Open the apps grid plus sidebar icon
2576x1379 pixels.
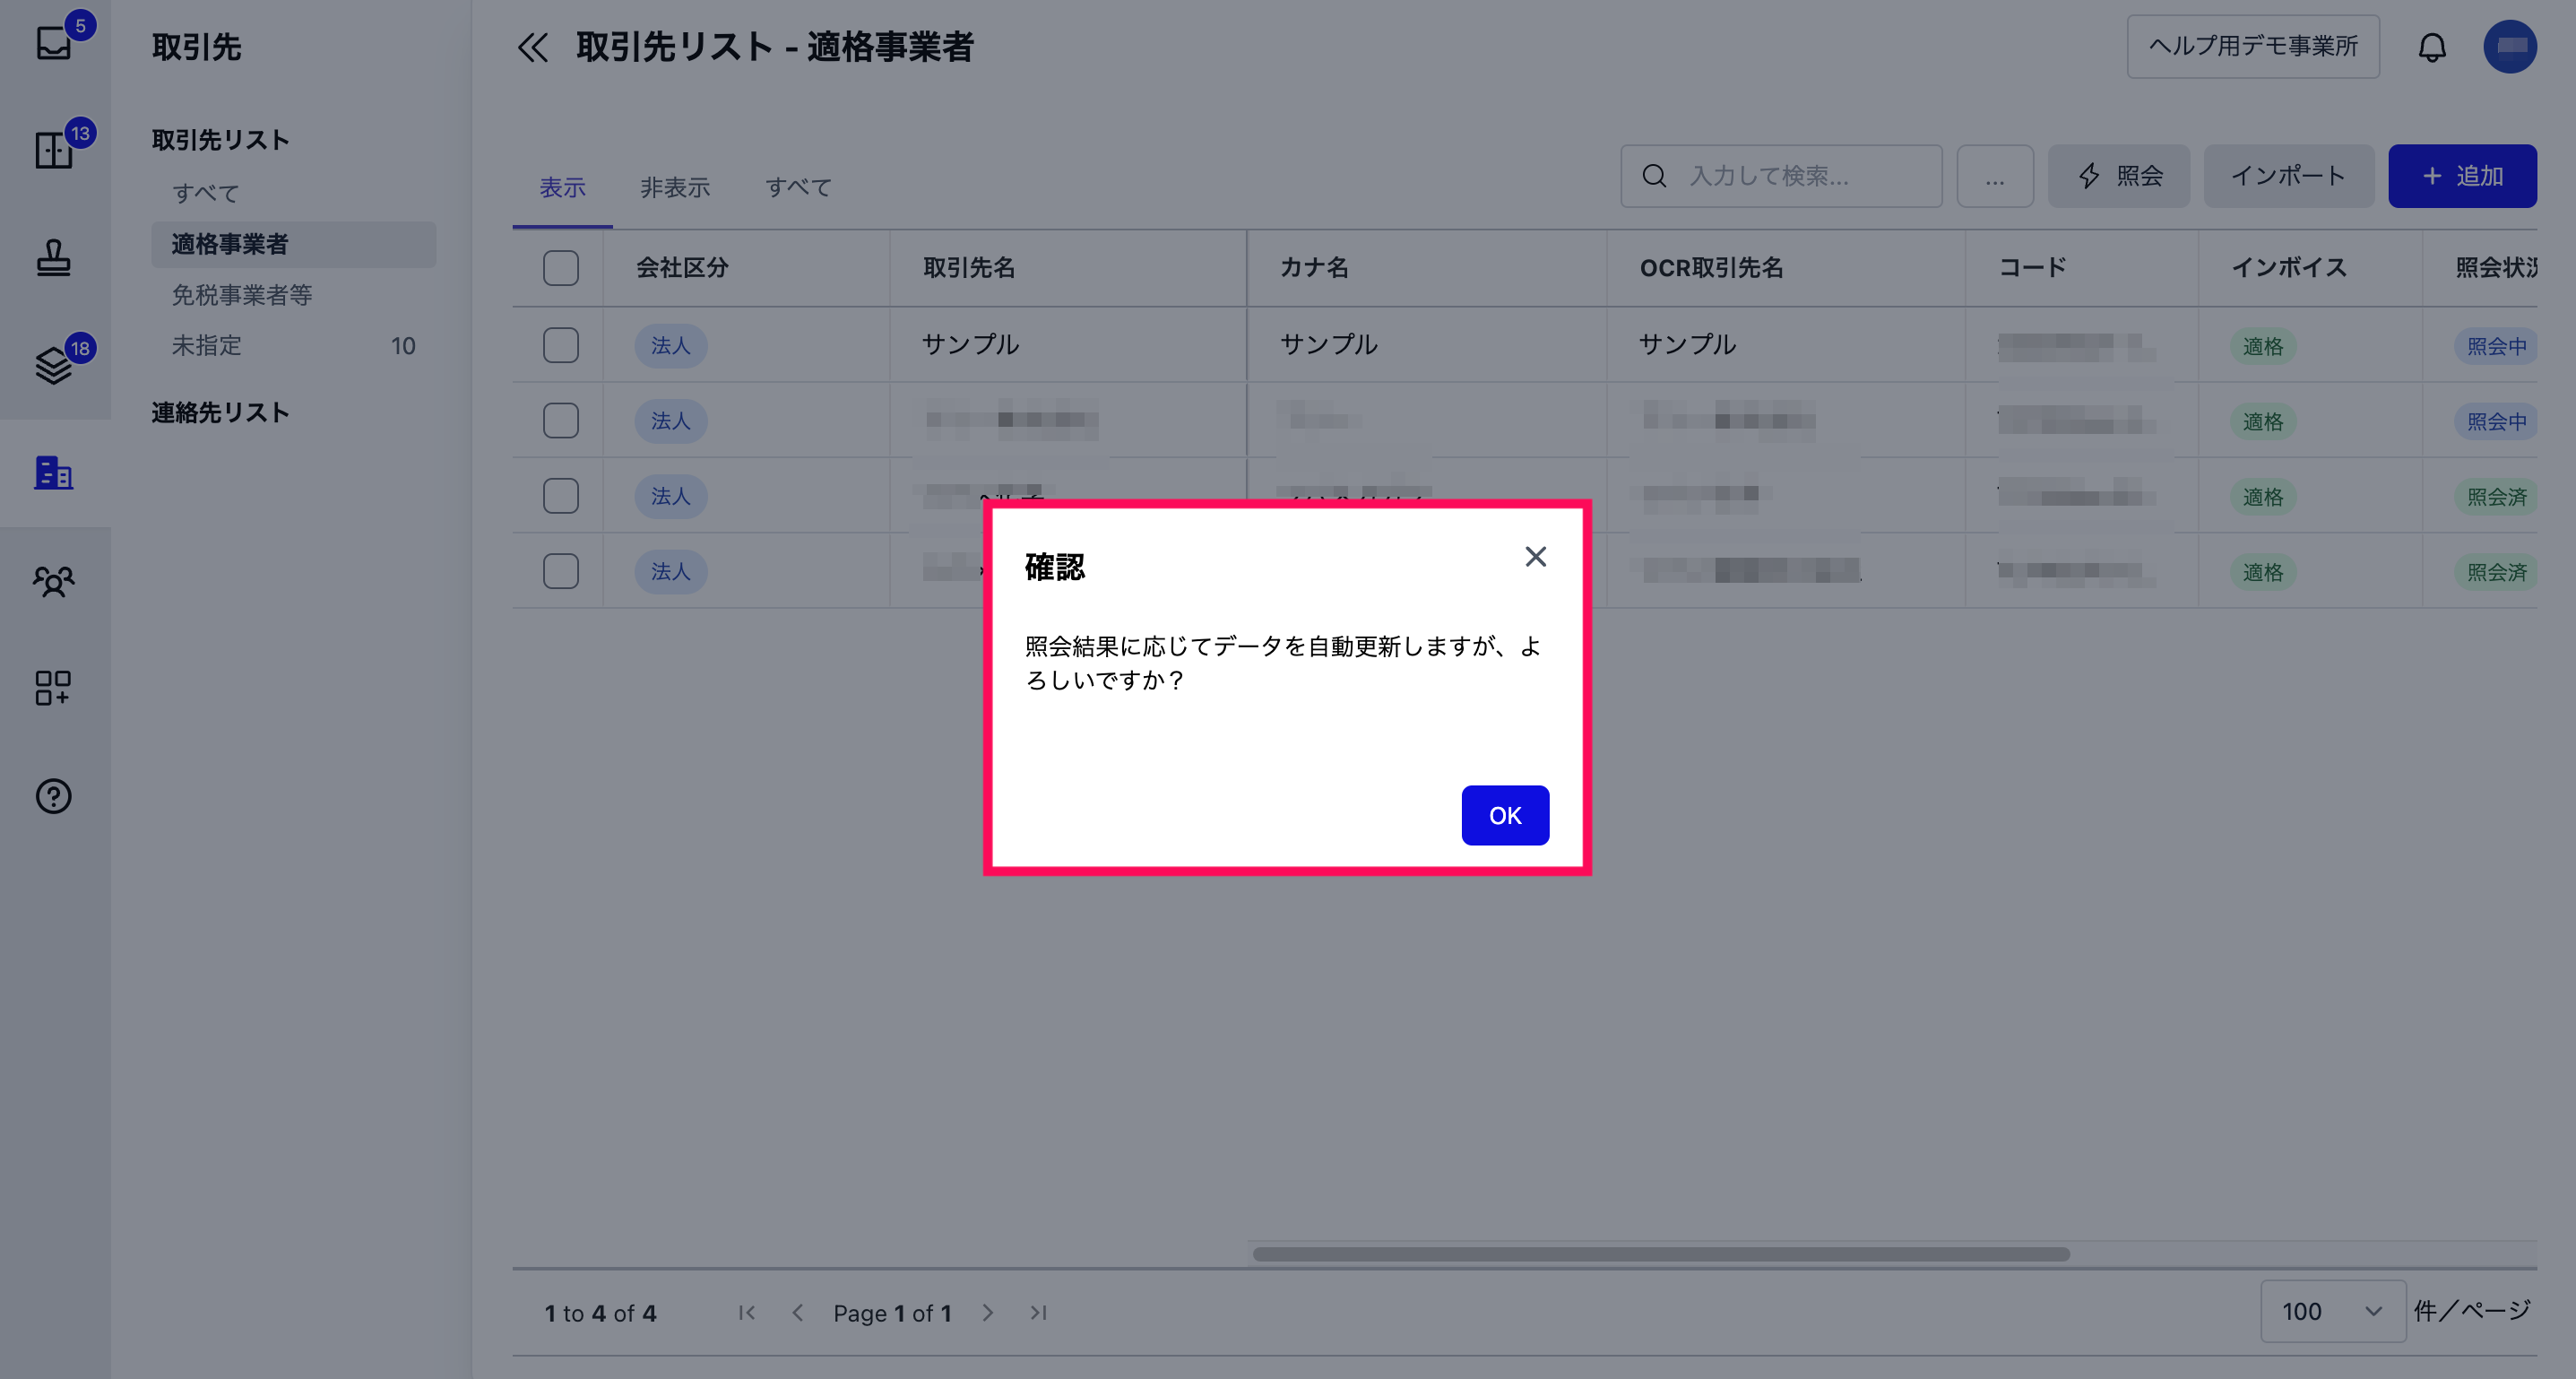coord(54,688)
